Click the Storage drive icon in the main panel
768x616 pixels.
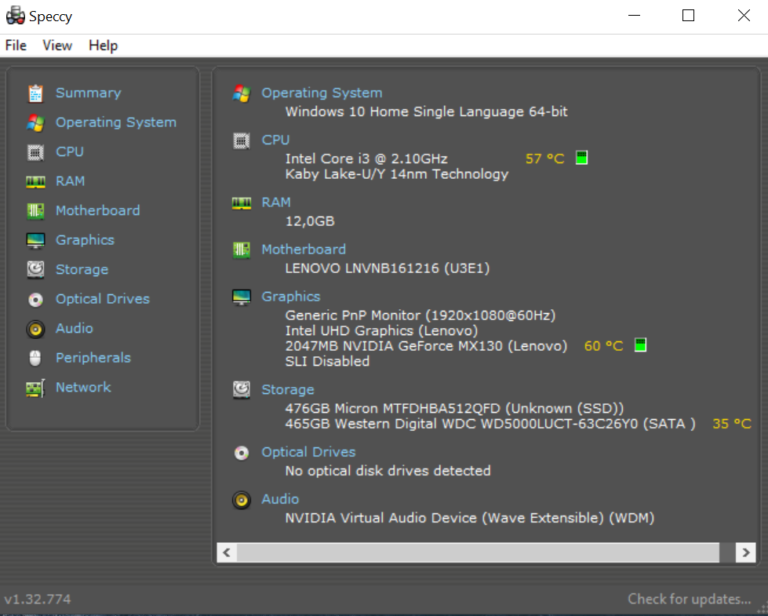point(241,390)
